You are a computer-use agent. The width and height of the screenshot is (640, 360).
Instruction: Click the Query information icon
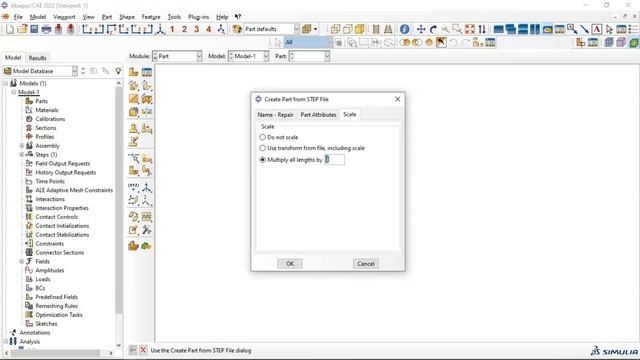click(x=404, y=29)
